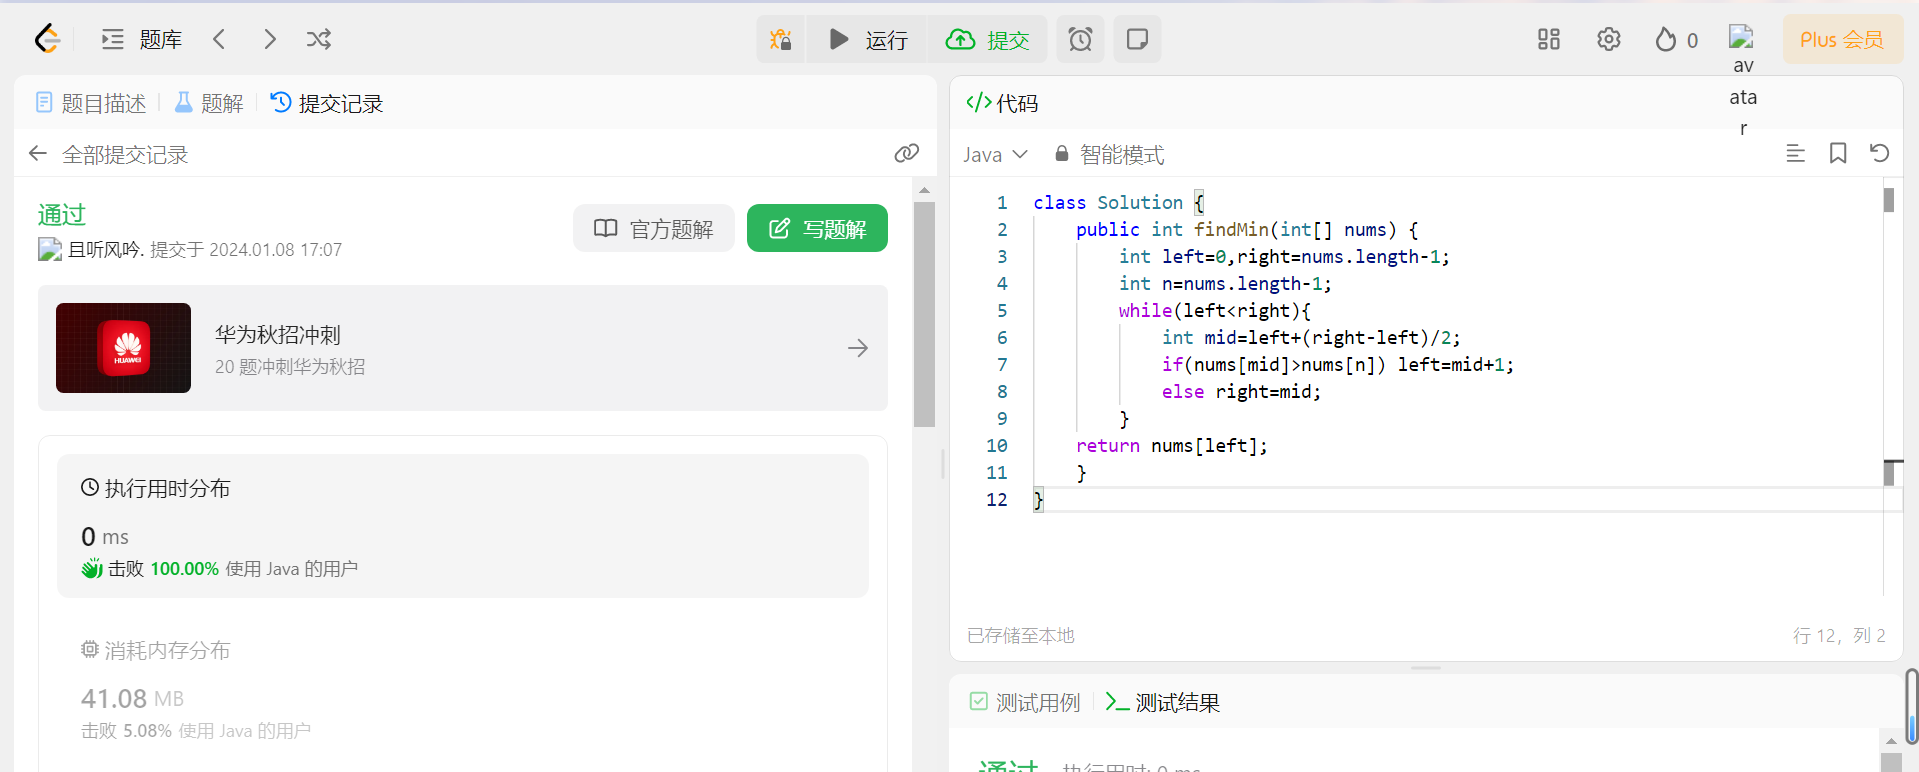This screenshot has width=1919, height=772.
Task: Open user avatar menu
Action: (x=1742, y=38)
